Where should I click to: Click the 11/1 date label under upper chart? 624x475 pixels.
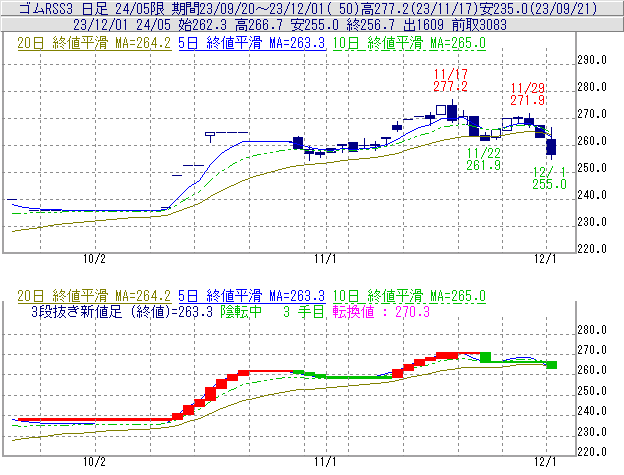tap(325, 259)
